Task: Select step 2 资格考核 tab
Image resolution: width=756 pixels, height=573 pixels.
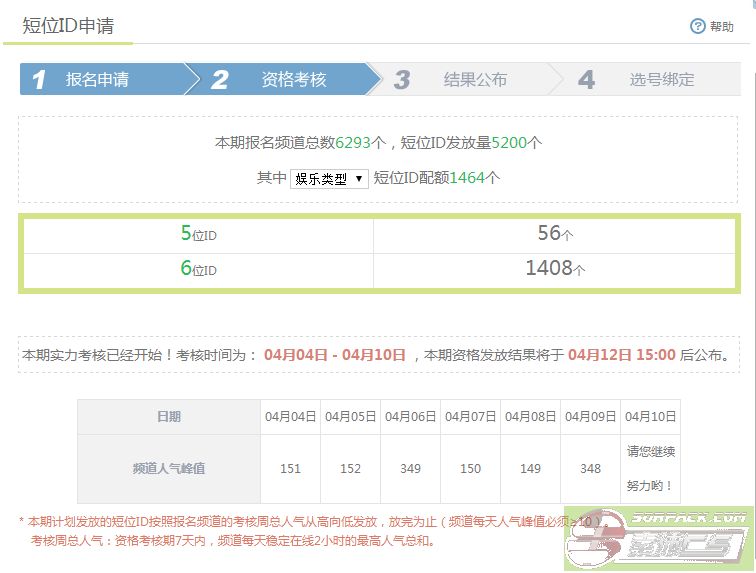Action: (x=283, y=79)
